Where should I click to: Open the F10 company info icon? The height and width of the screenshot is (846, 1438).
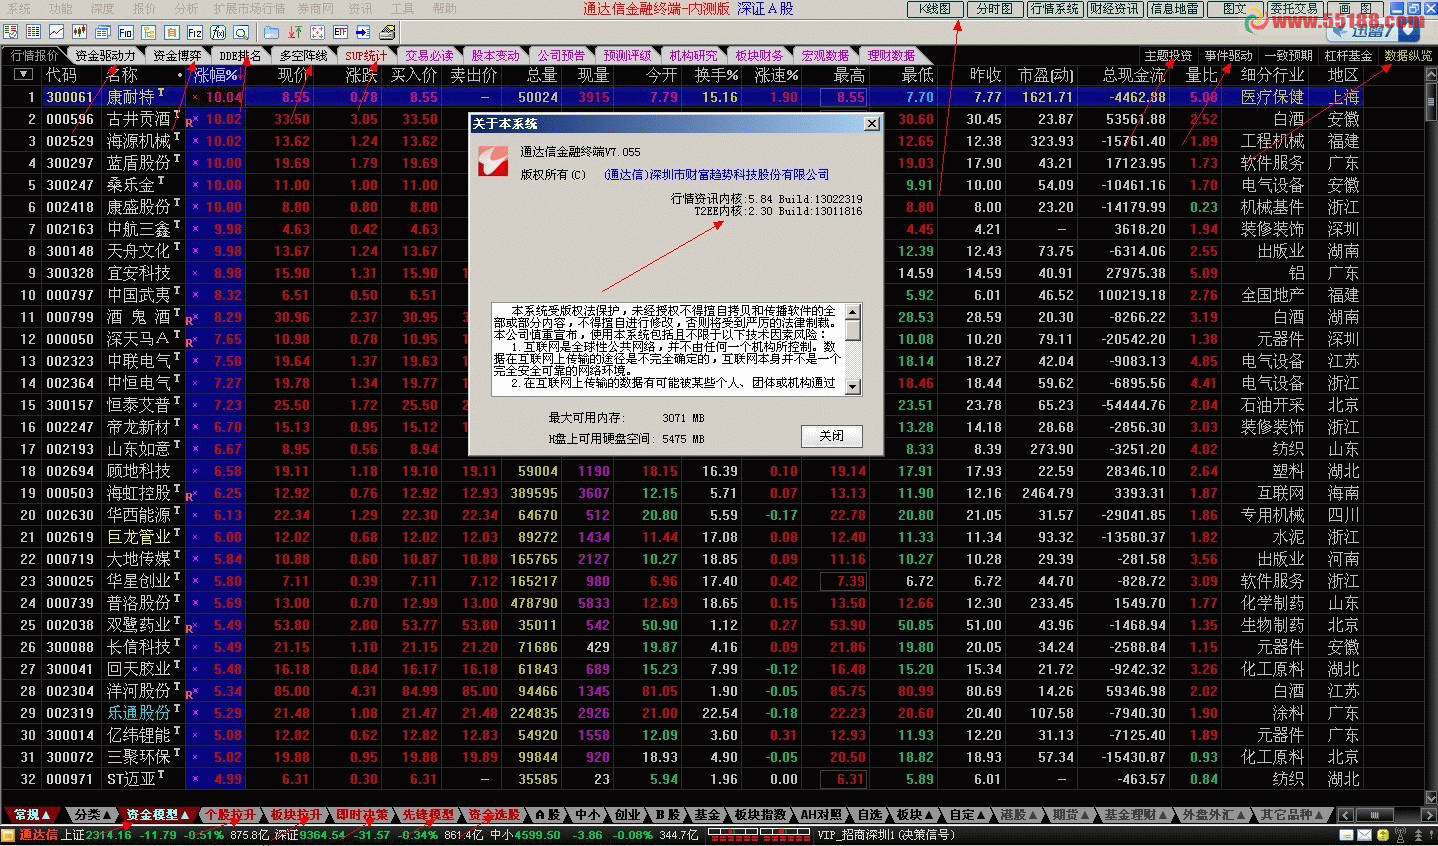(x=125, y=32)
